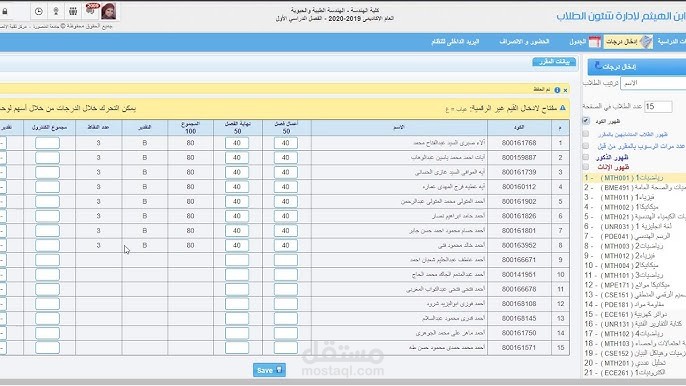This screenshot has height=386, width=686.
Task: Click empty أعمال فصل field in row 9
Action: coord(286,260)
